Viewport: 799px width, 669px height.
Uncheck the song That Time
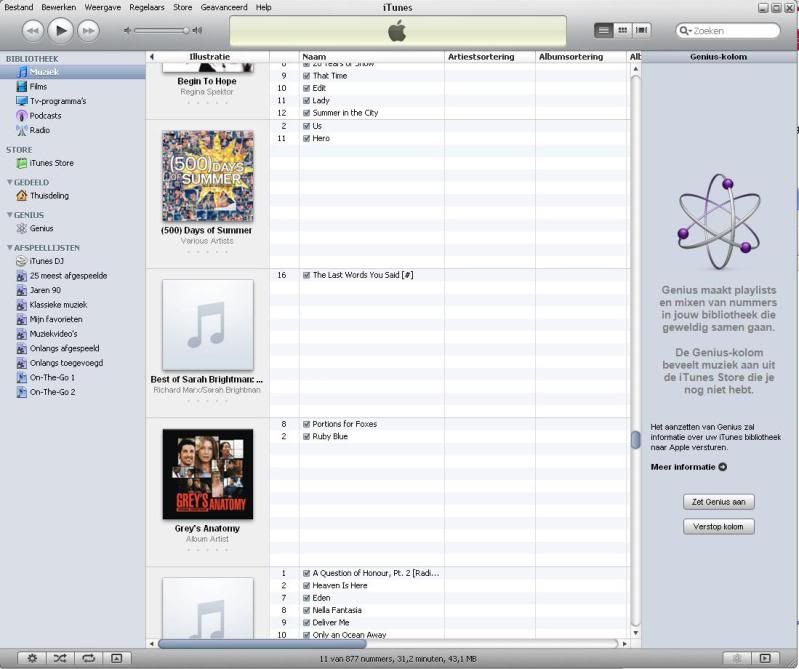pos(306,76)
